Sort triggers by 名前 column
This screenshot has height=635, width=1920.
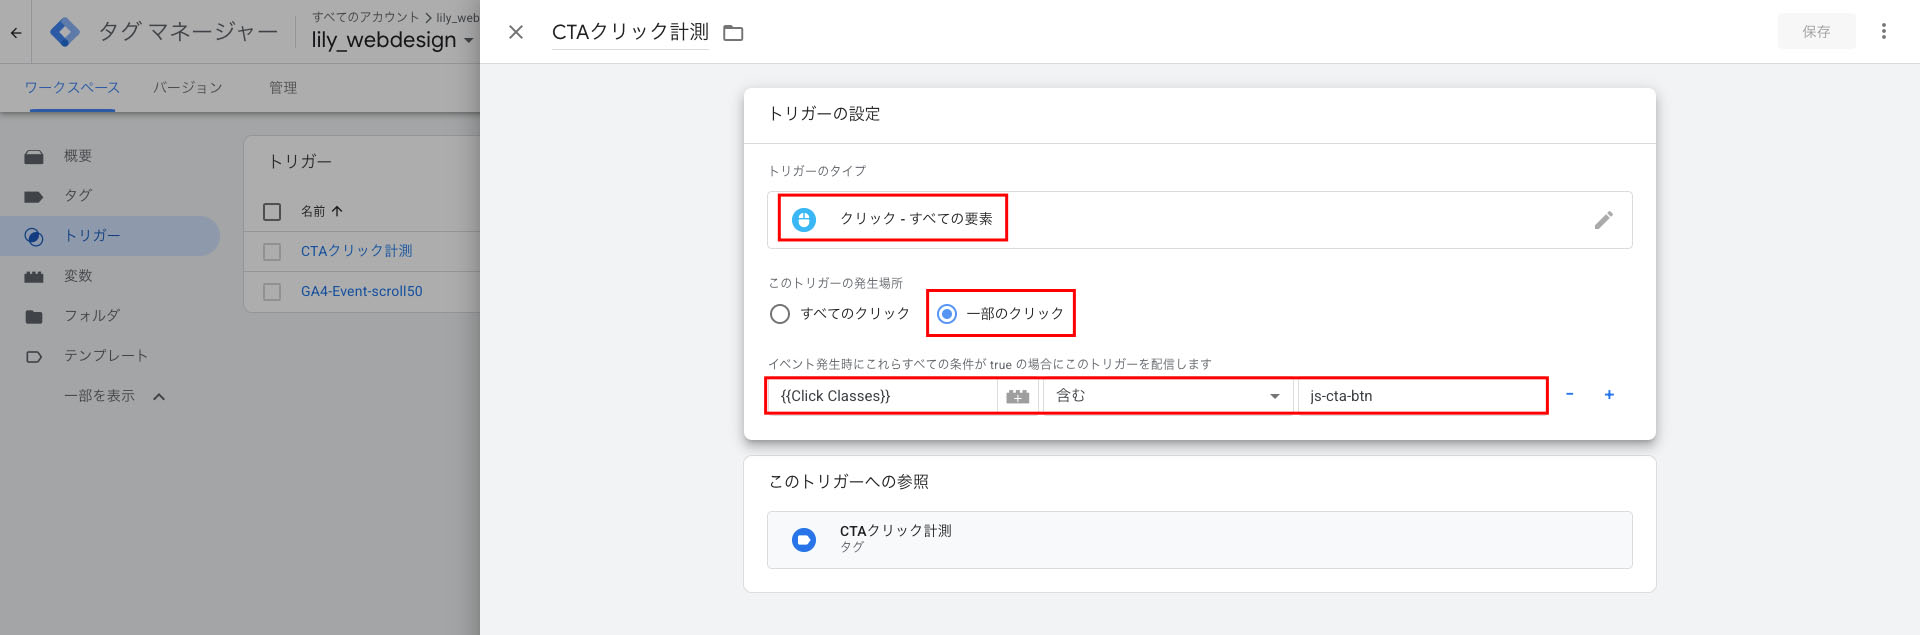(321, 211)
